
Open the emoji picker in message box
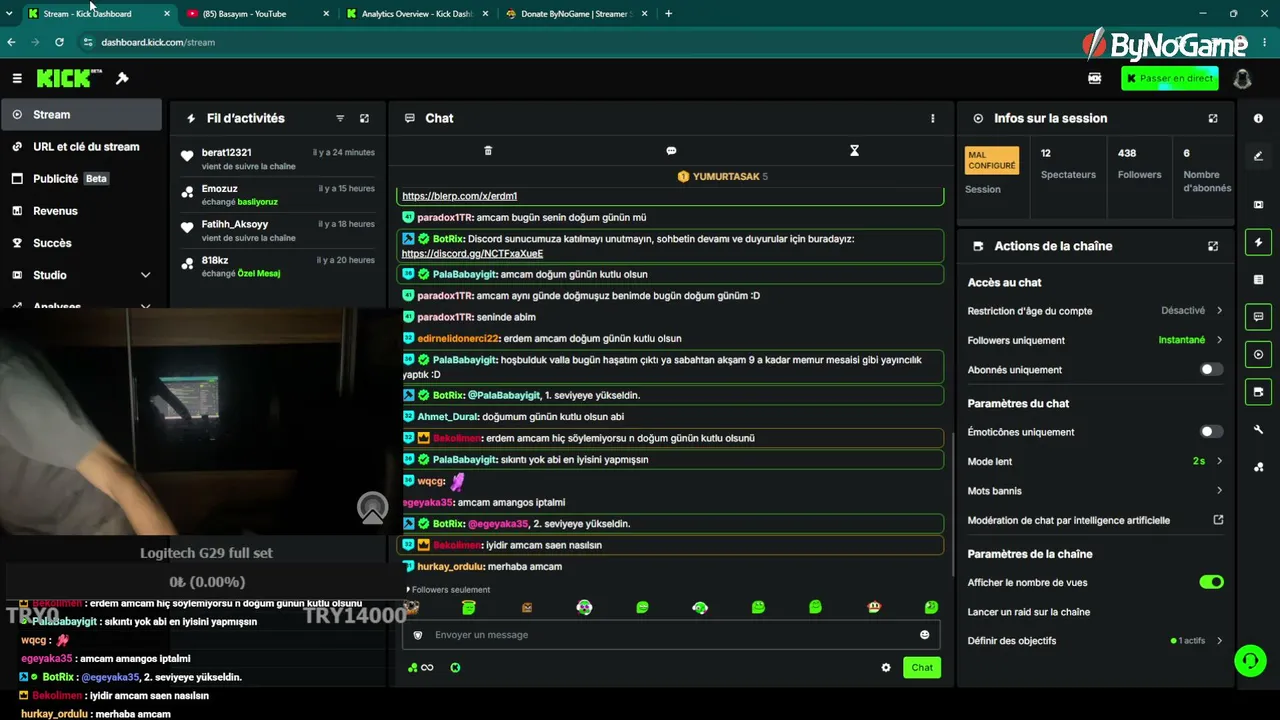click(924, 635)
